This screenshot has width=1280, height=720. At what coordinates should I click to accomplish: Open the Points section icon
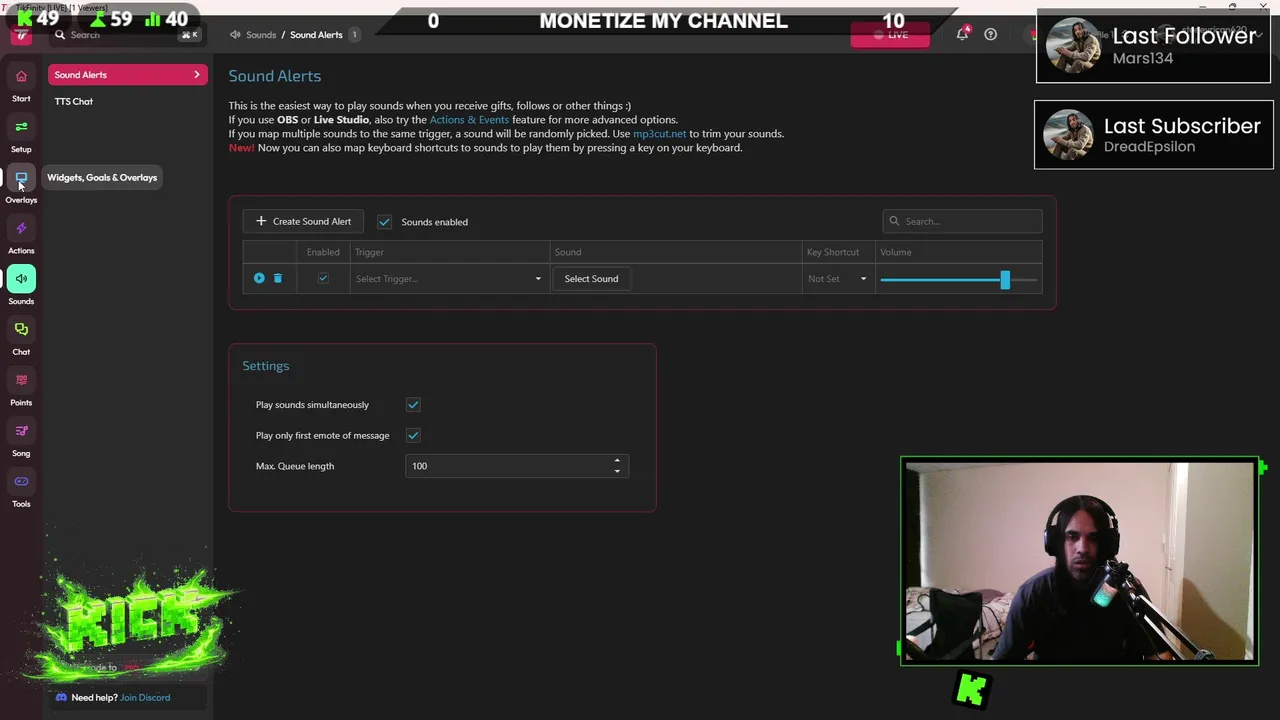point(21,380)
